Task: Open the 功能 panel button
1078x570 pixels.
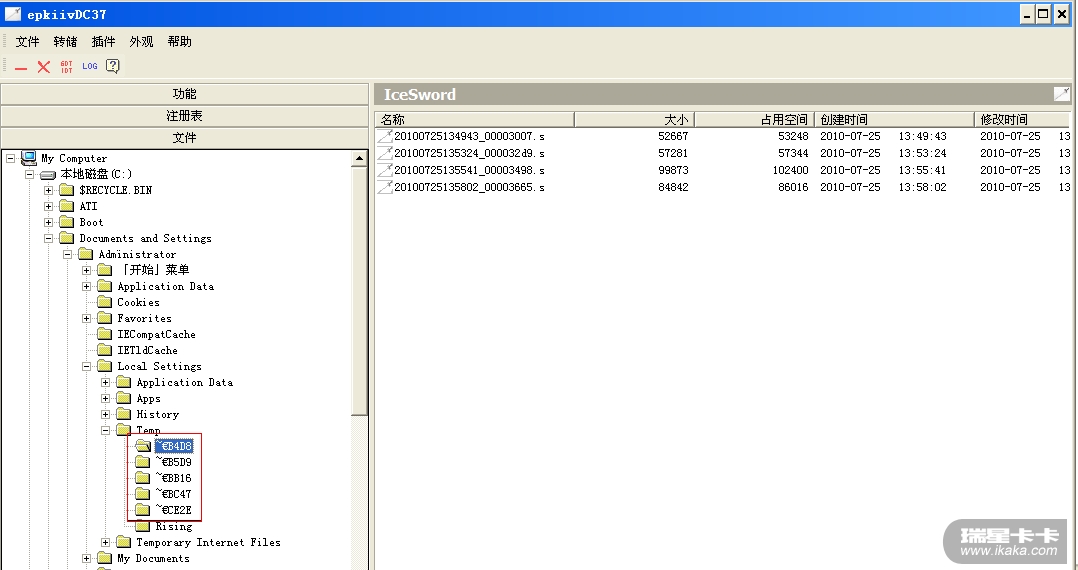Action: (x=185, y=94)
